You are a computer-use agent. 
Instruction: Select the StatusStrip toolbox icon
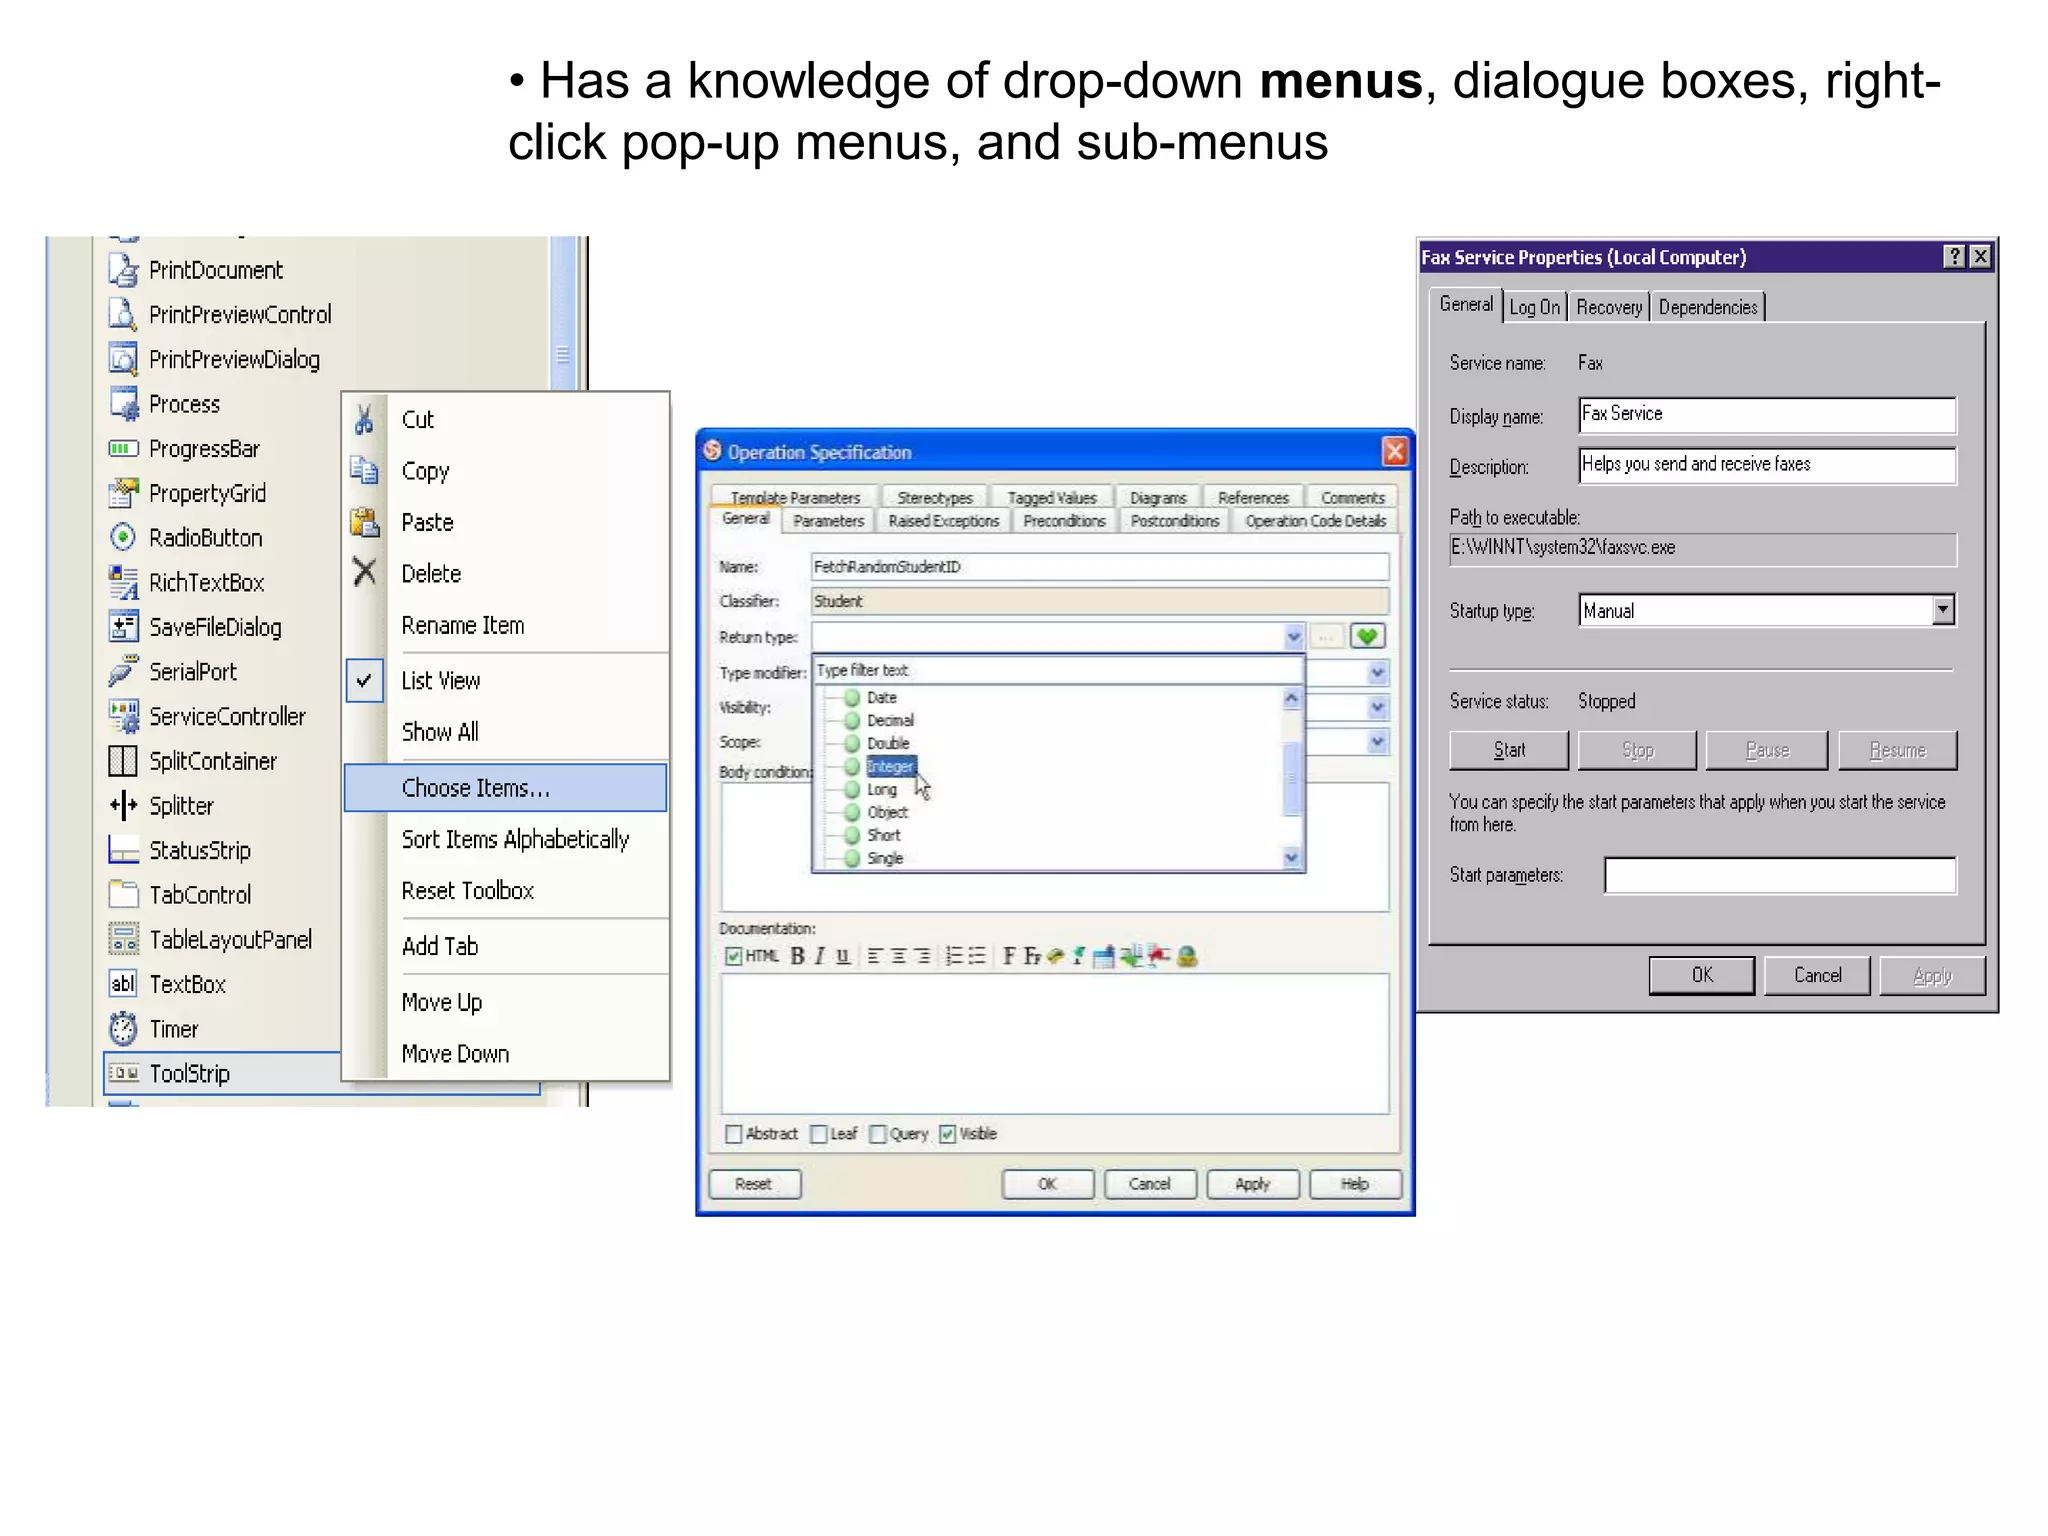click(x=123, y=849)
